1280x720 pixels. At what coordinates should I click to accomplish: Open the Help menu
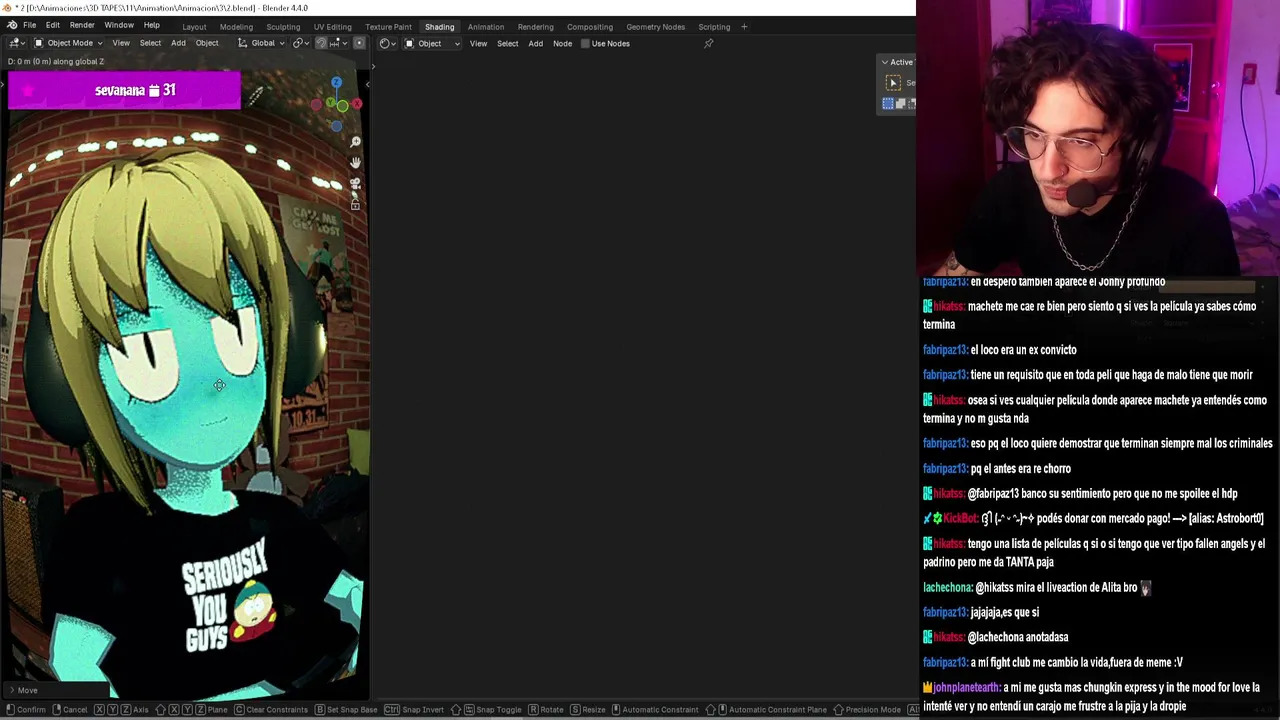151,25
